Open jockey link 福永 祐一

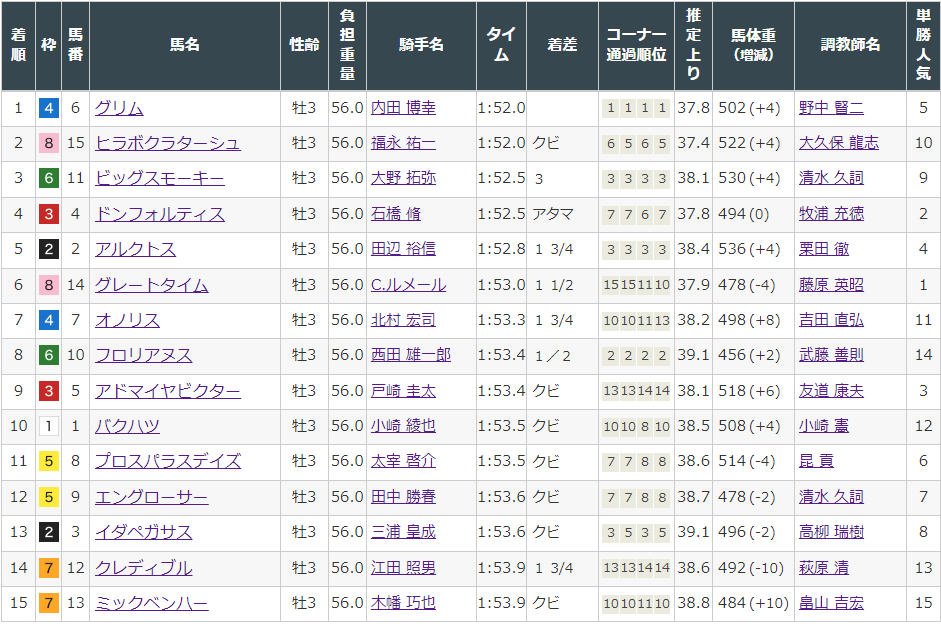click(x=403, y=143)
